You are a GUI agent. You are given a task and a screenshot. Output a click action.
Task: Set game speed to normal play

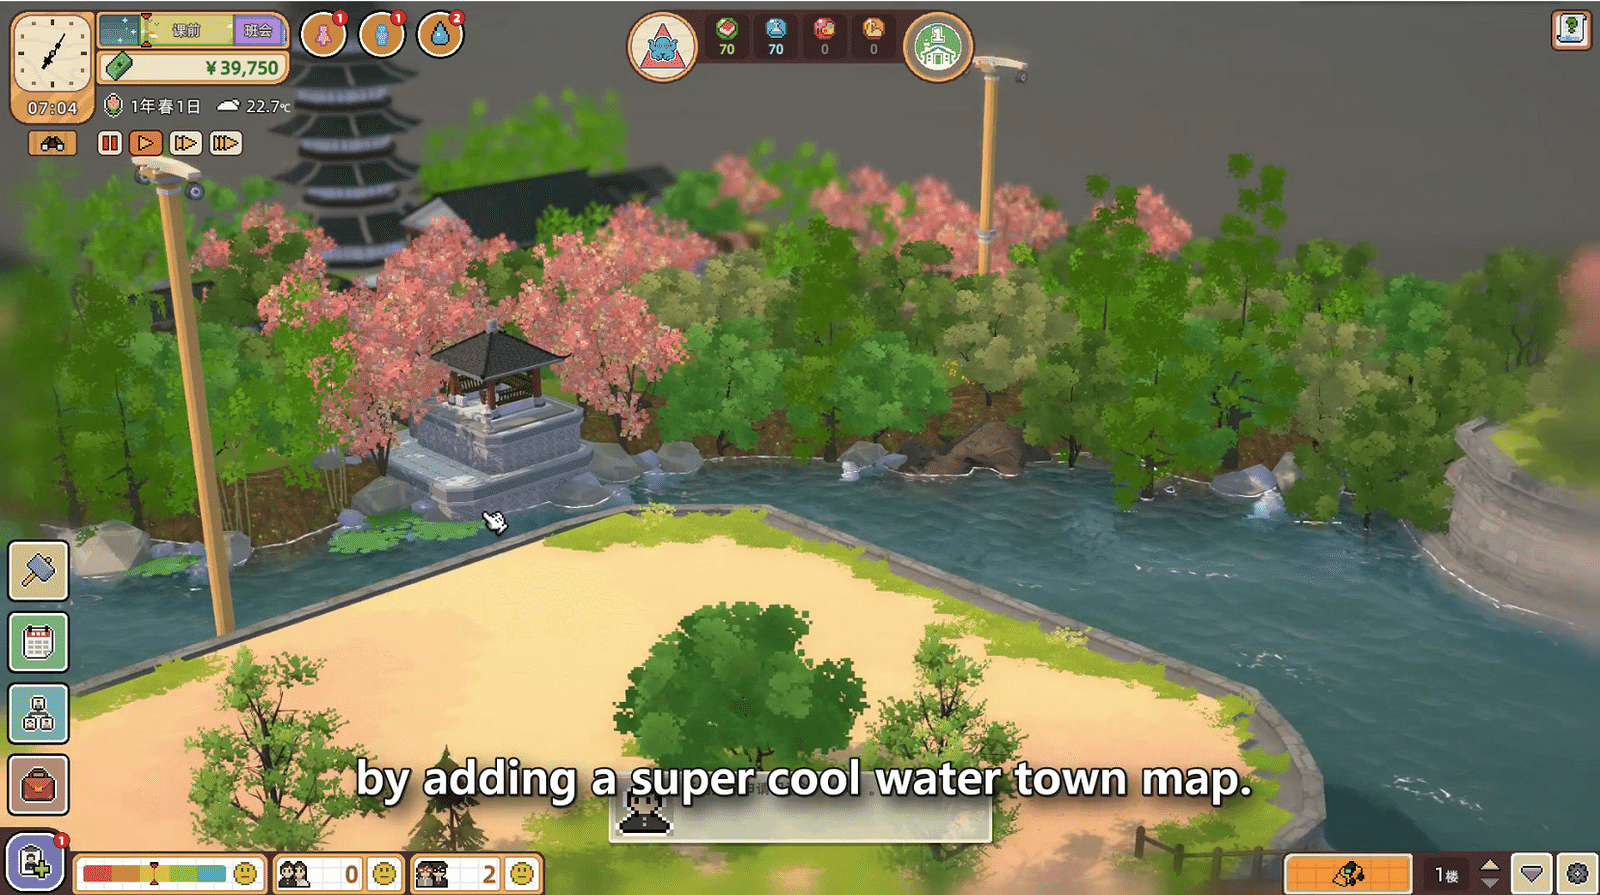click(x=146, y=143)
